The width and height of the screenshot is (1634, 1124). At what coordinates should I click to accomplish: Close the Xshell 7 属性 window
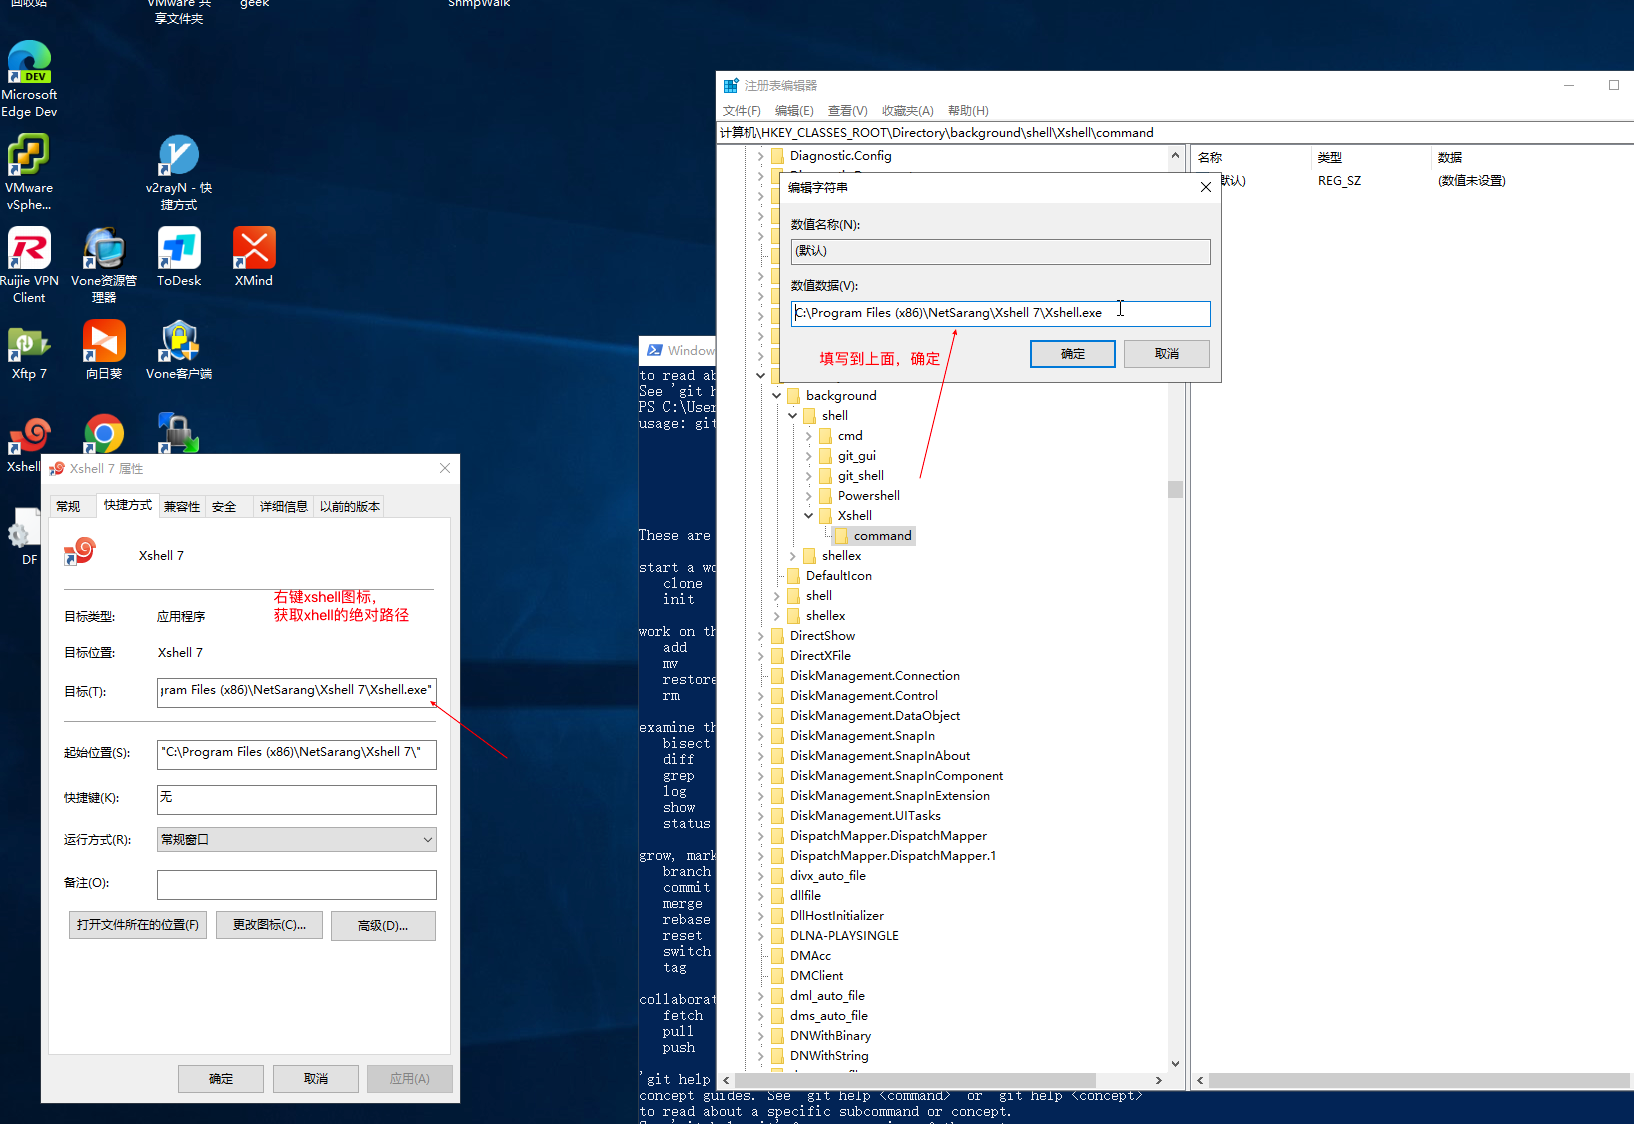[445, 468]
